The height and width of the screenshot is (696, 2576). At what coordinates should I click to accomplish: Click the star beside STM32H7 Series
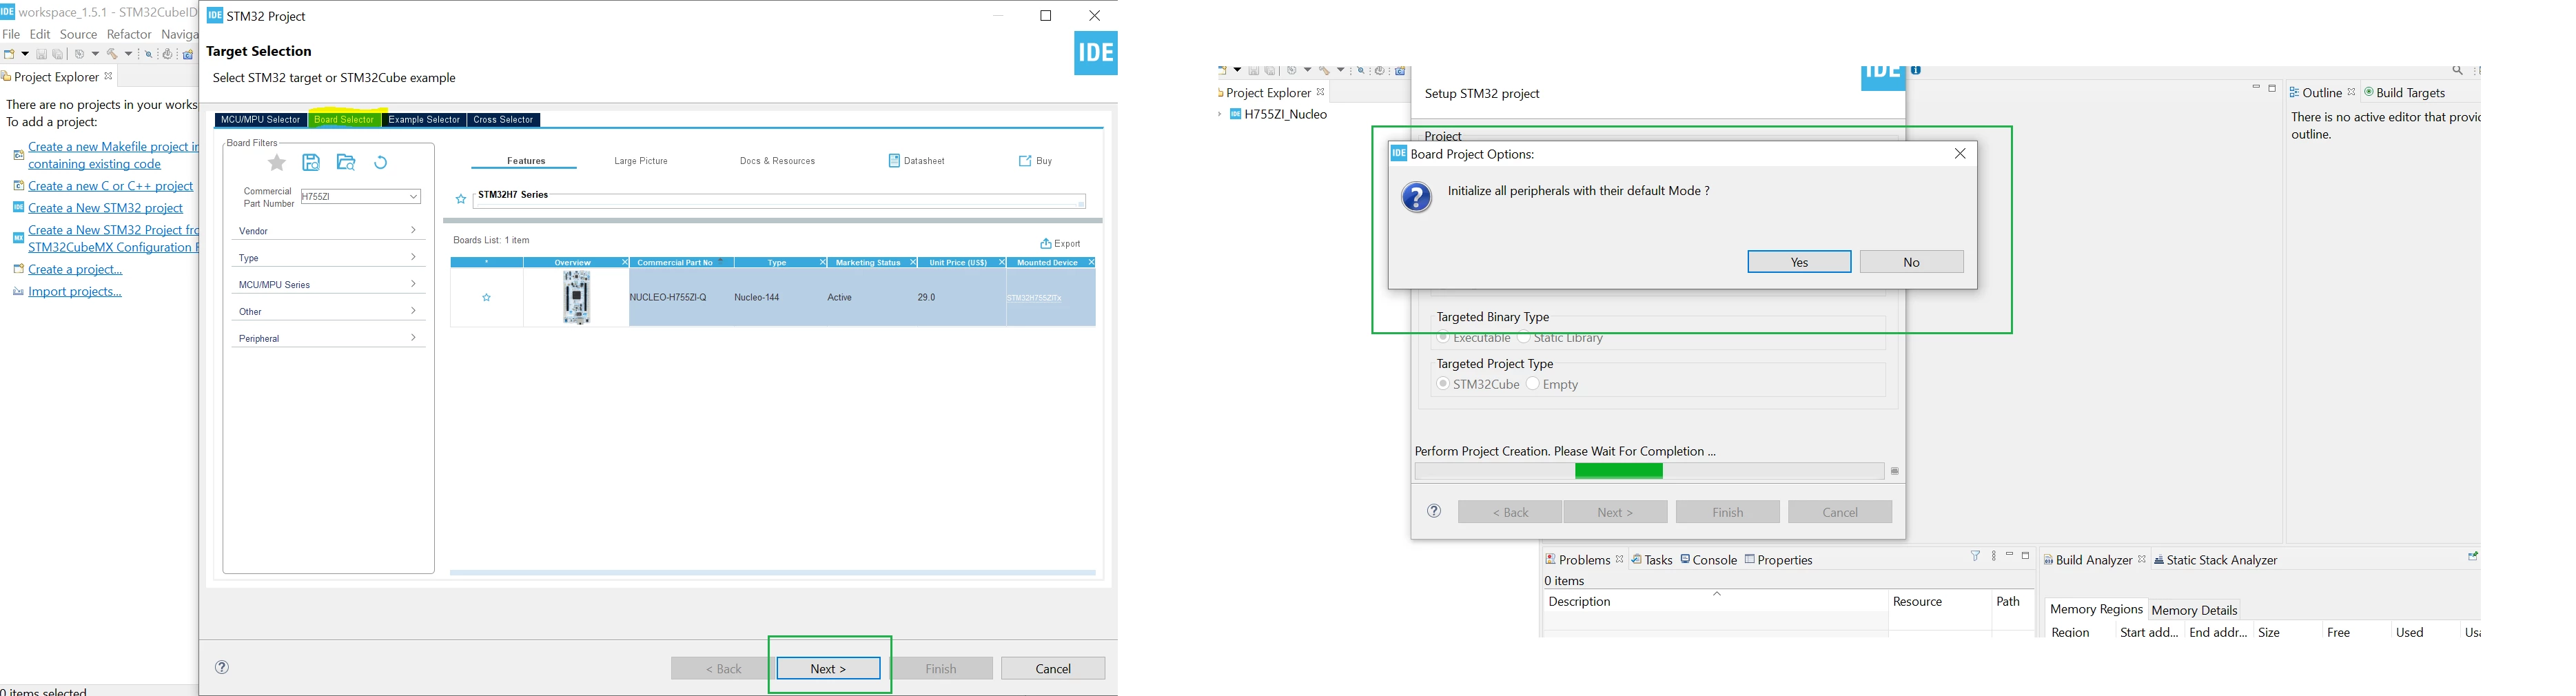coord(461,200)
